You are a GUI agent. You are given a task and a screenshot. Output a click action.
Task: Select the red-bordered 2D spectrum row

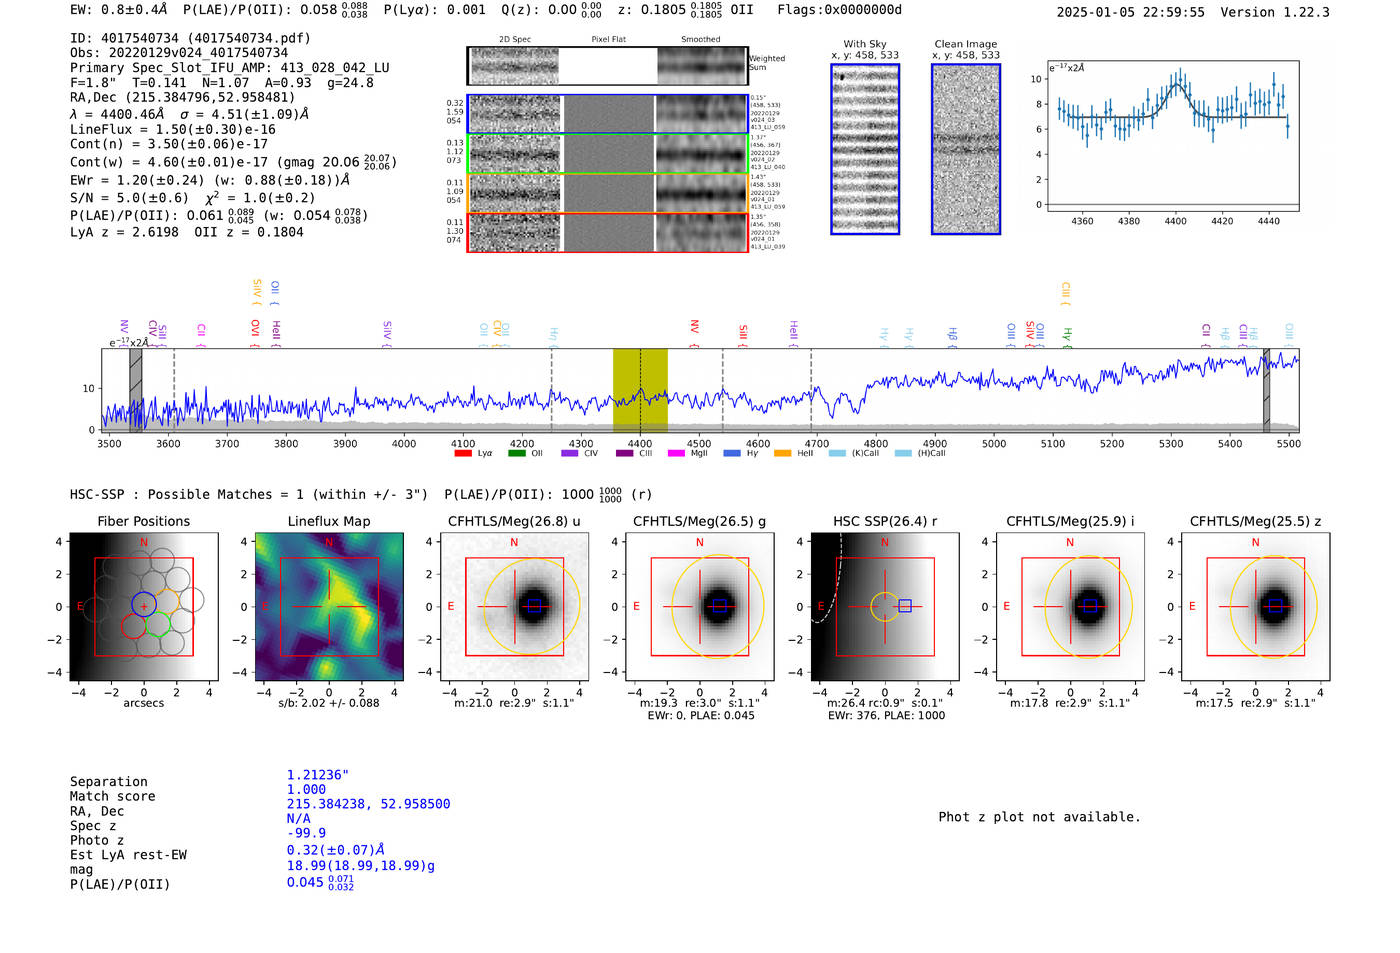607,232
